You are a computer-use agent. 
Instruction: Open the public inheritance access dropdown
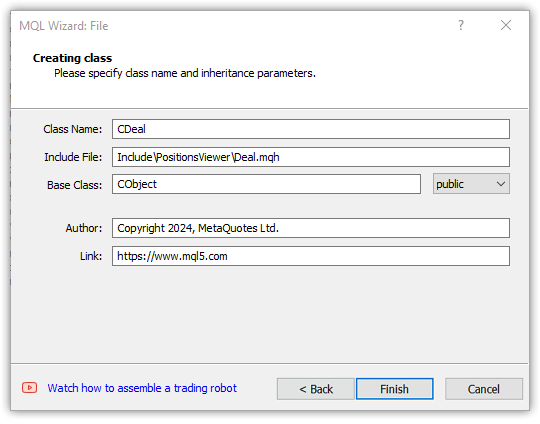click(x=471, y=184)
